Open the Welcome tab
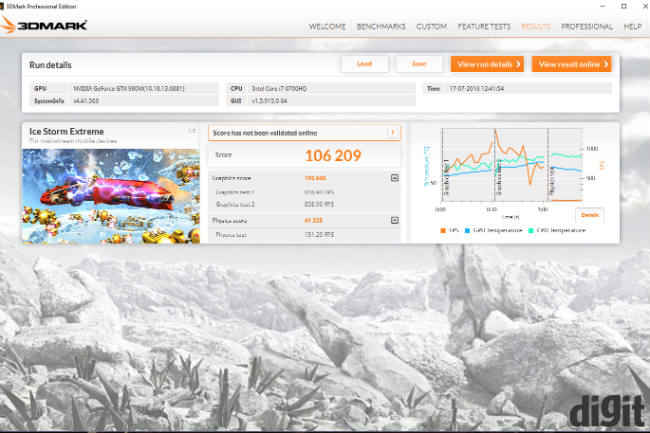The height and width of the screenshot is (433, 650). [x=327, y=27]
